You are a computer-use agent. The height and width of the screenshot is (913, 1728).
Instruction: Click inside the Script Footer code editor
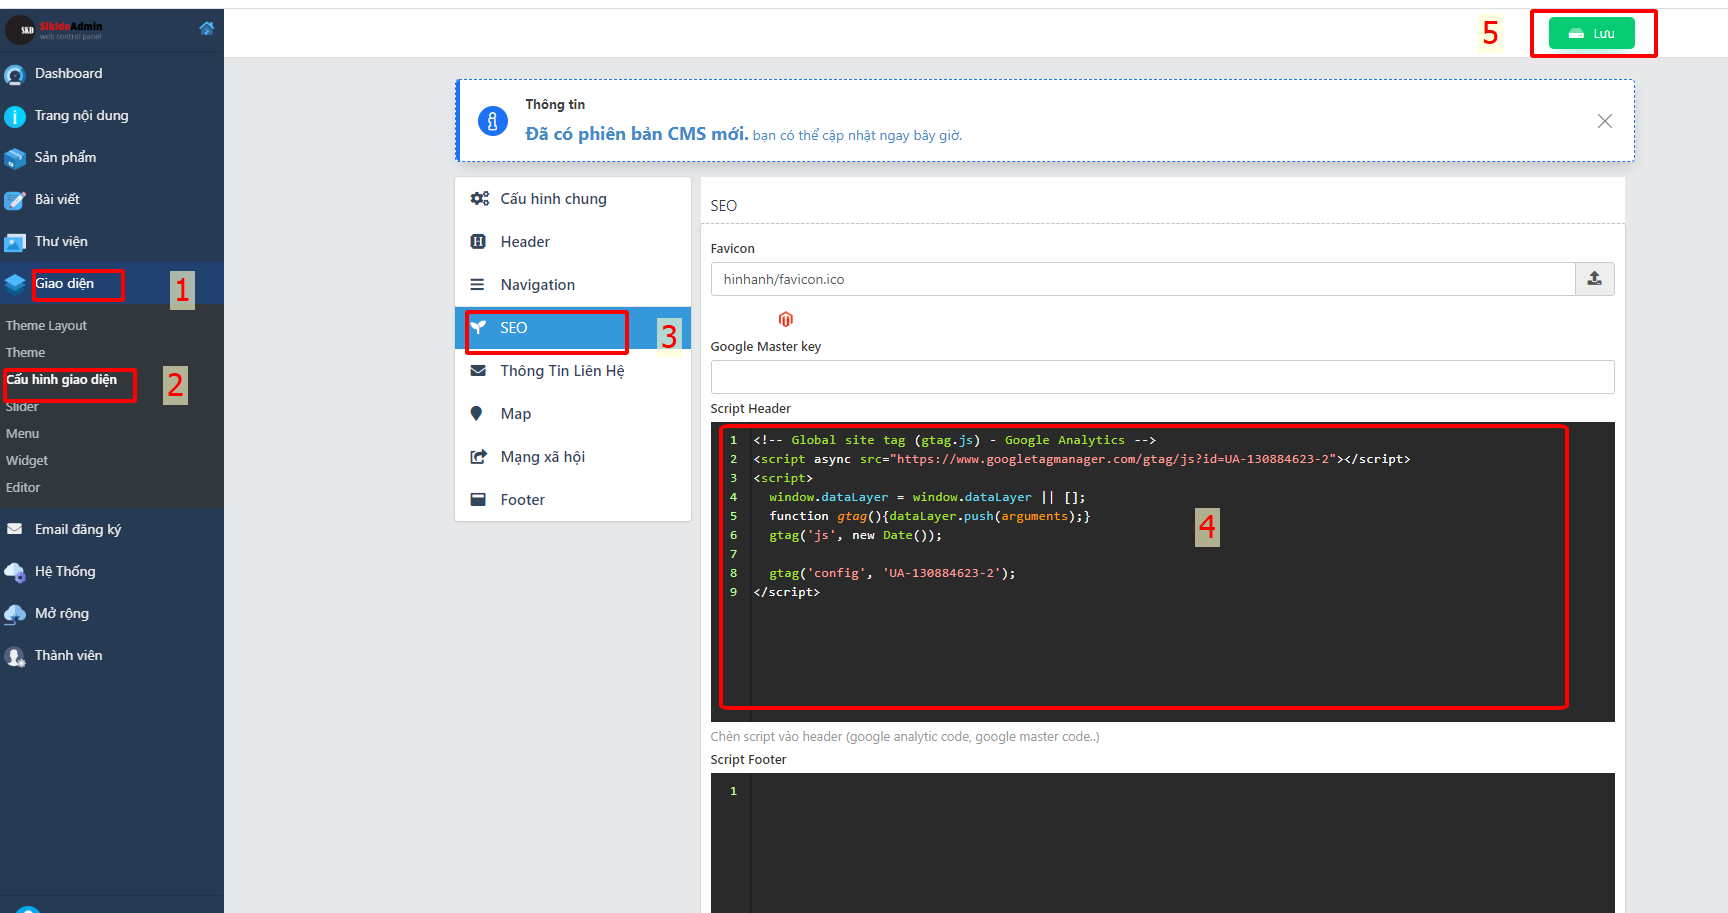pos(1162,842)
